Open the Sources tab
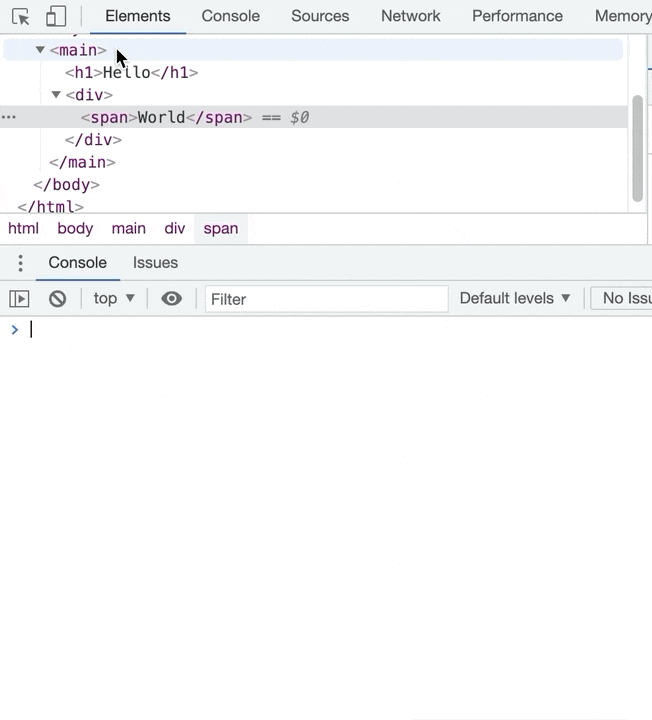Image resolution: width=652 pixels, height=720 pixels. pos(320,16)
